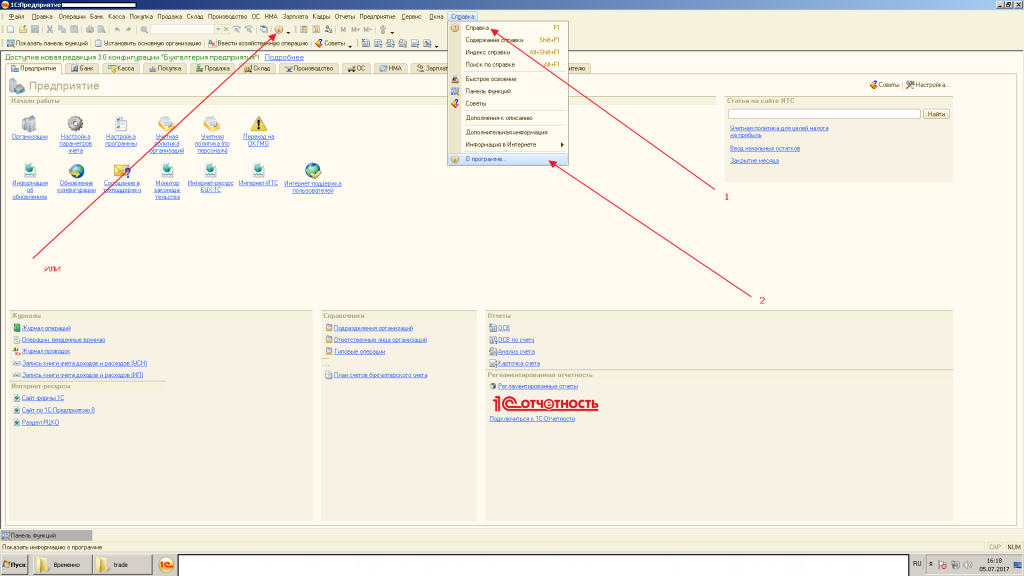Image resolution: width=1024 pixels, height=576 pixels.
Task: Select Содержание справки in the Help menu
Action: point(507,40)
